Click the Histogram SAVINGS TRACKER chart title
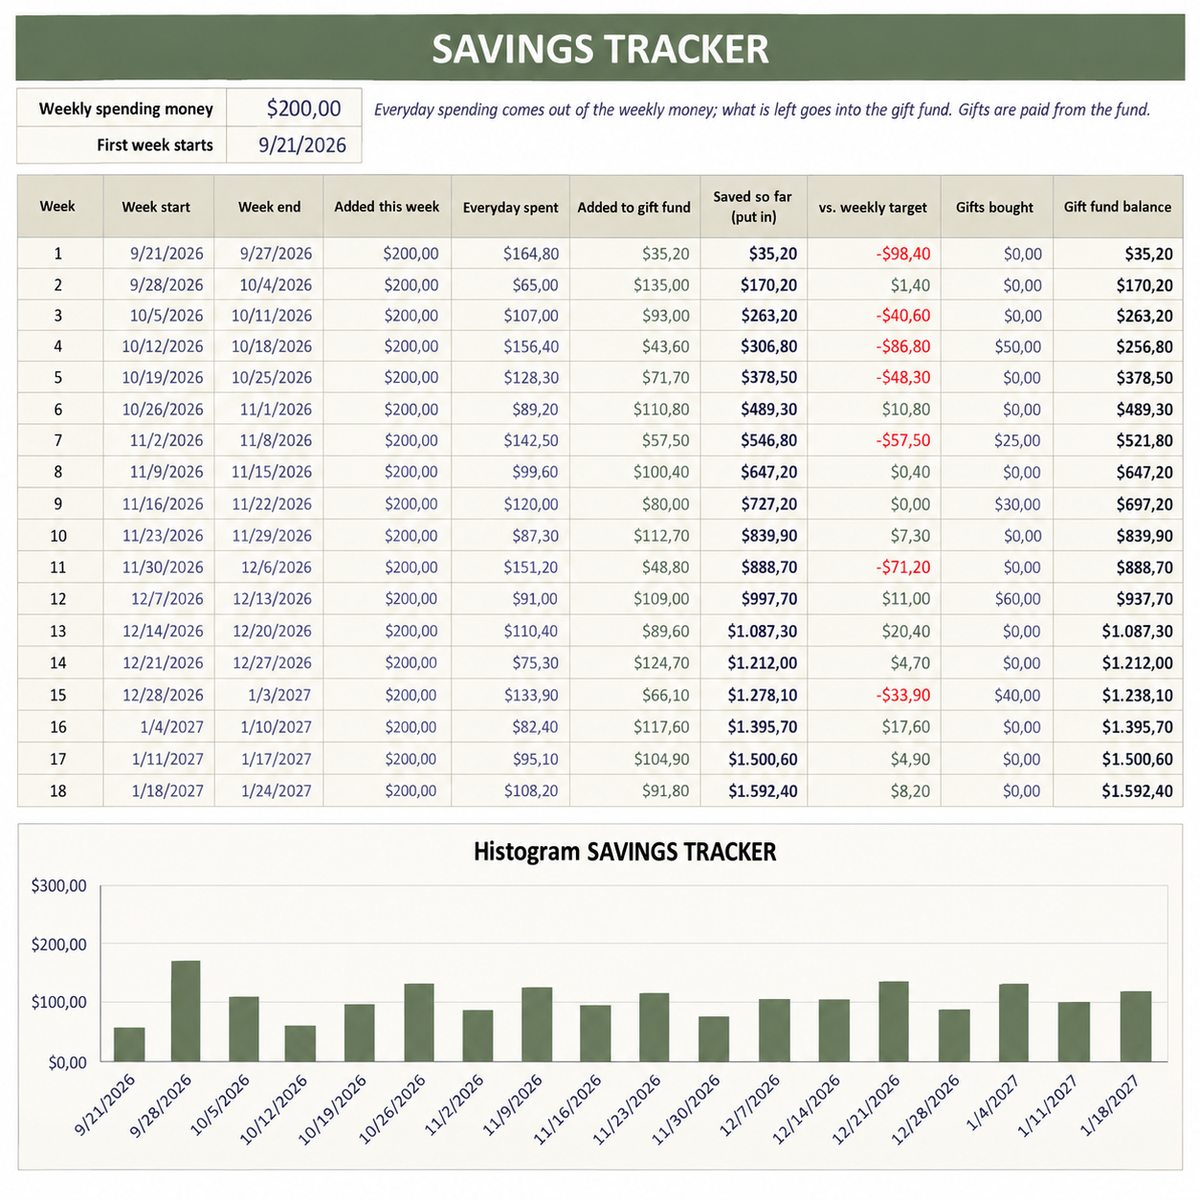The height and width of the screenshot is (1200, 1200). click(624, 852)
